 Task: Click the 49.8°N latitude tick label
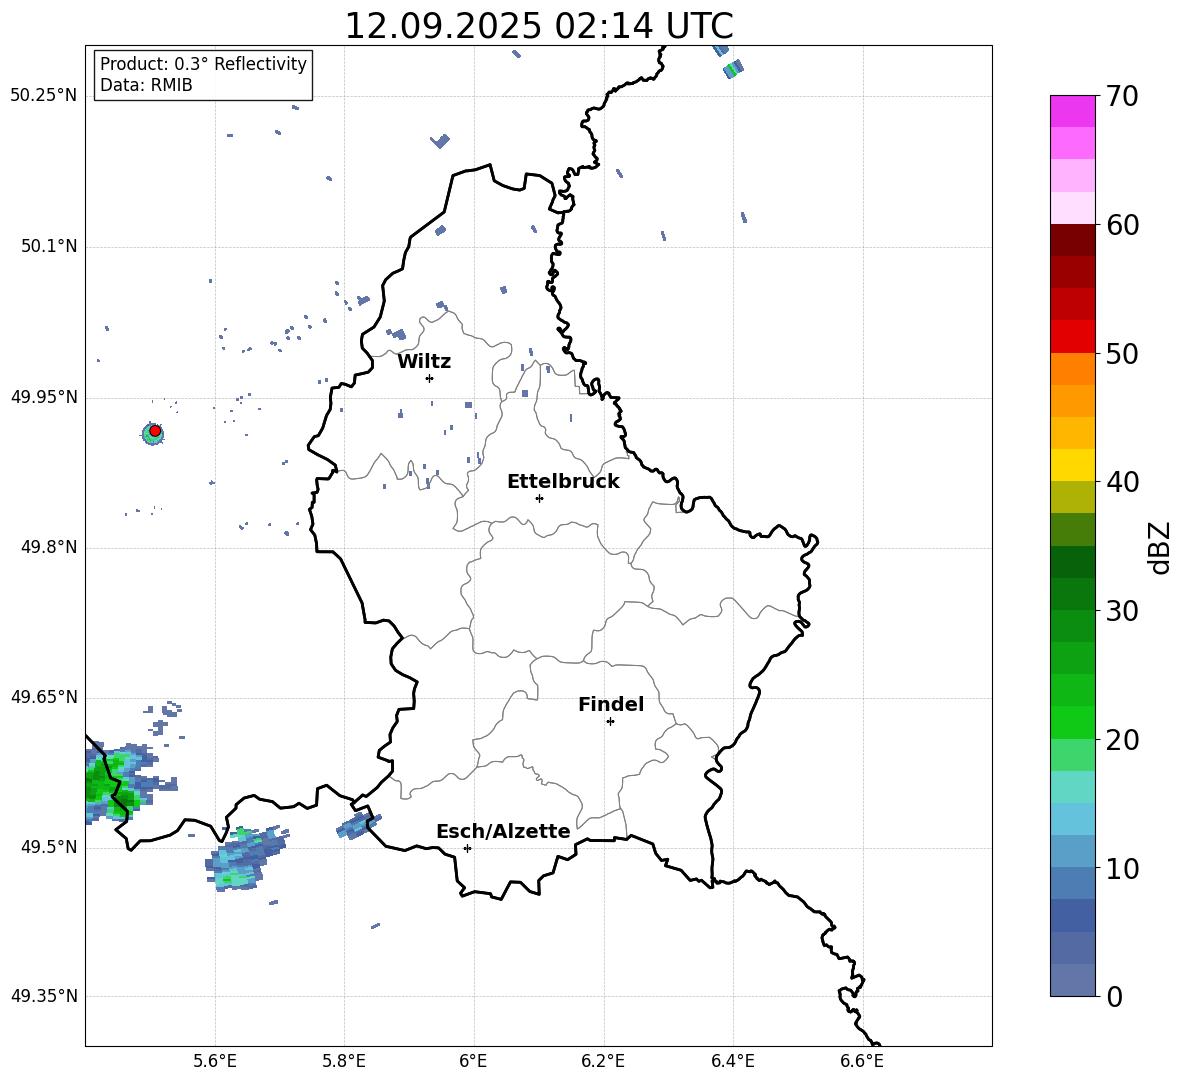(x=49, y=547)
